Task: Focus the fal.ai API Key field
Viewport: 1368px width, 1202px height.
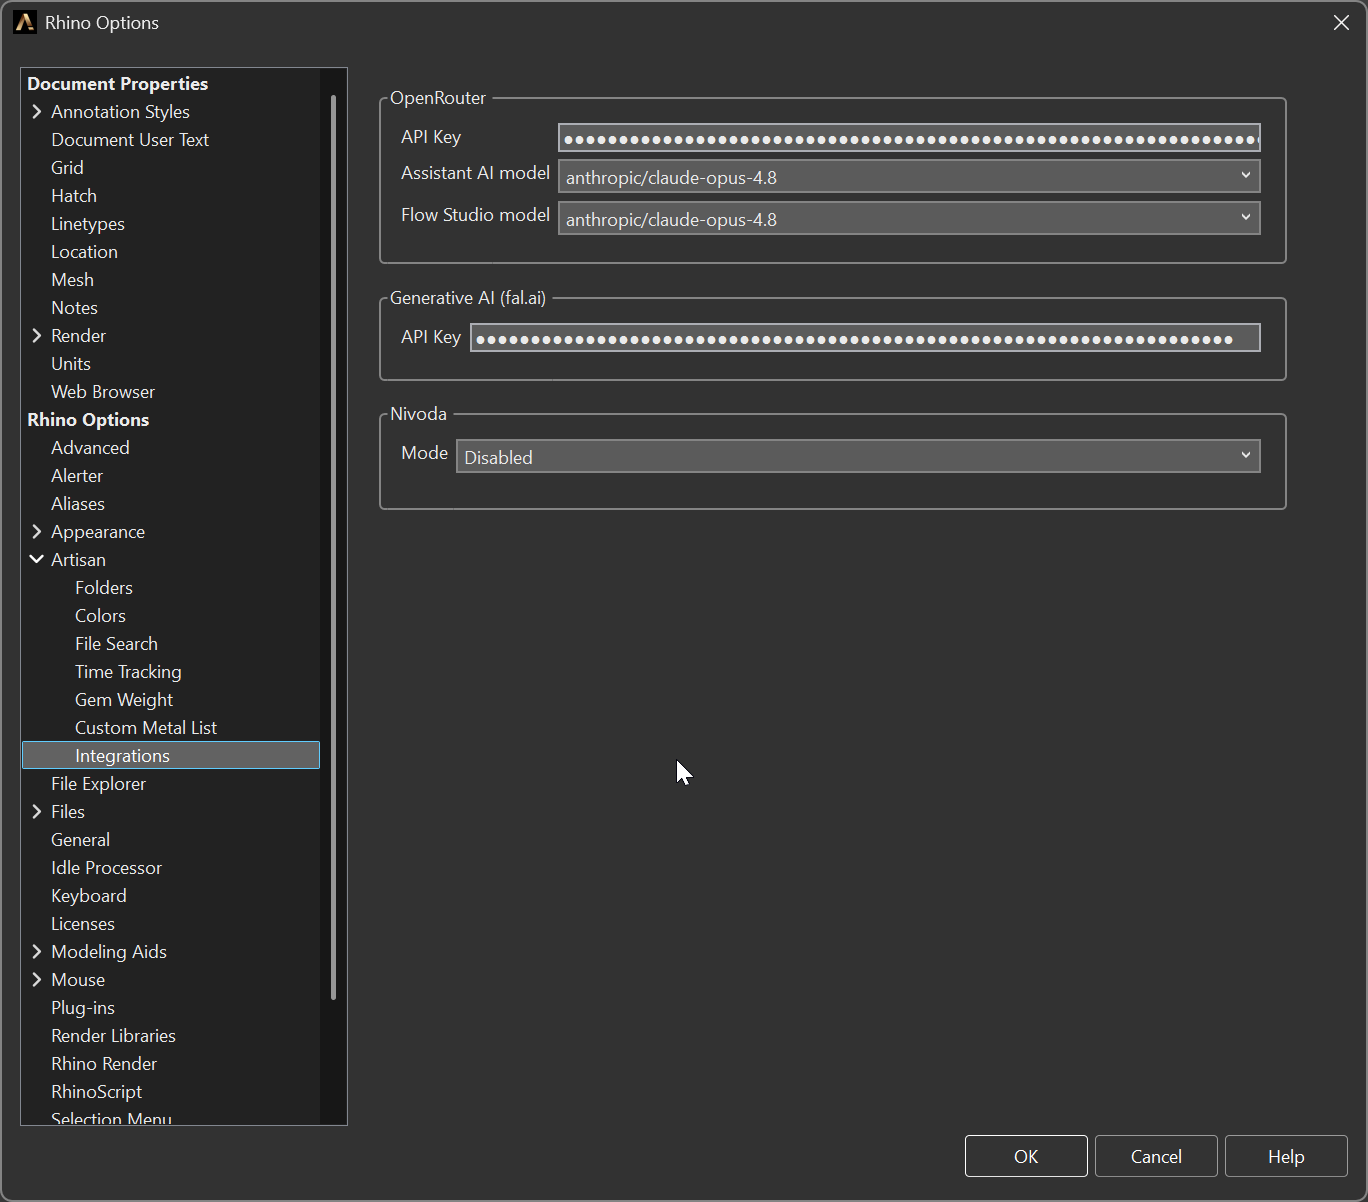Action: point(865,338)
